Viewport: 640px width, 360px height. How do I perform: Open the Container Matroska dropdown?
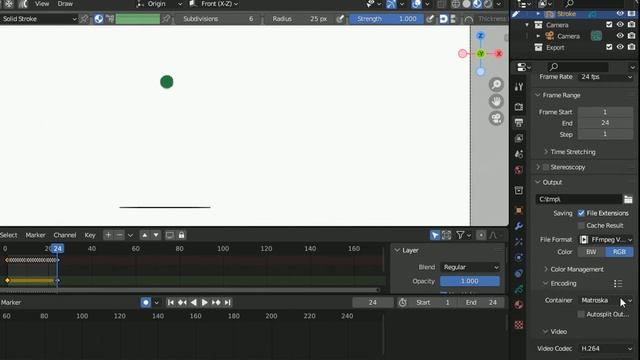coord(606,300)
